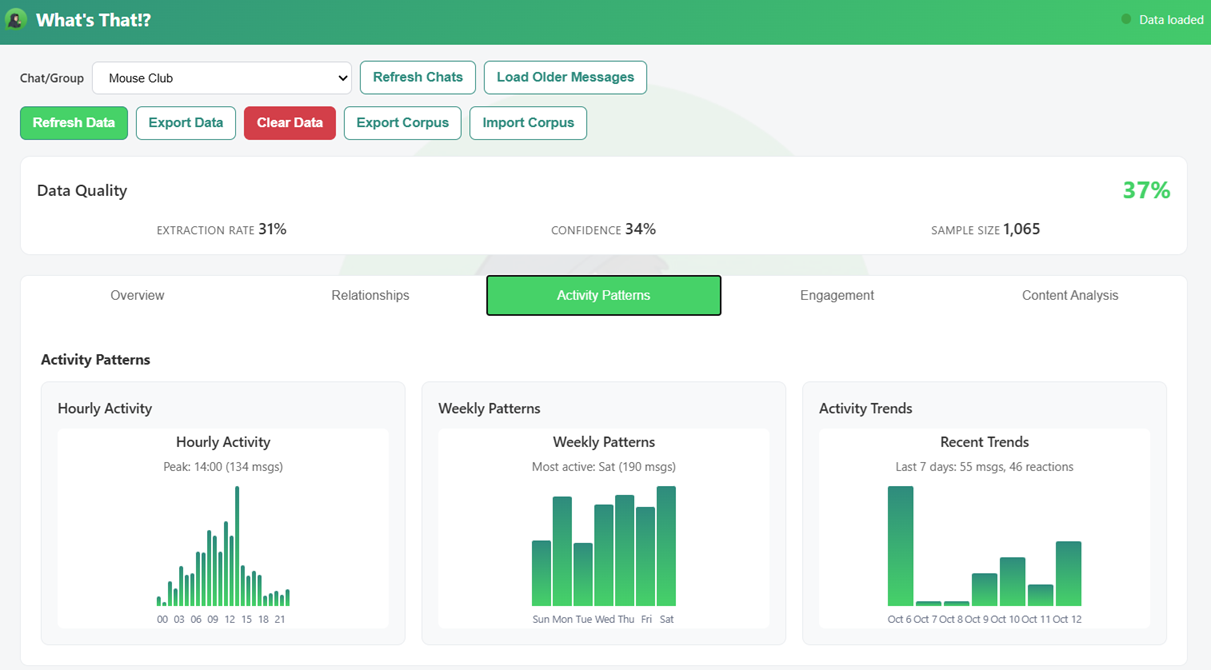Open the Relationships tab
Viewport: 1211px width, 670px height.
(370, 296)
